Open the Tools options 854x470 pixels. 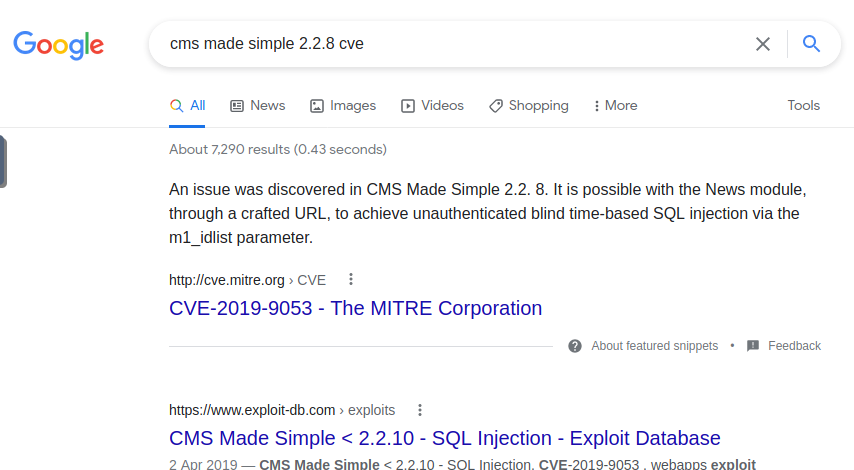click(x=803, y=105)
